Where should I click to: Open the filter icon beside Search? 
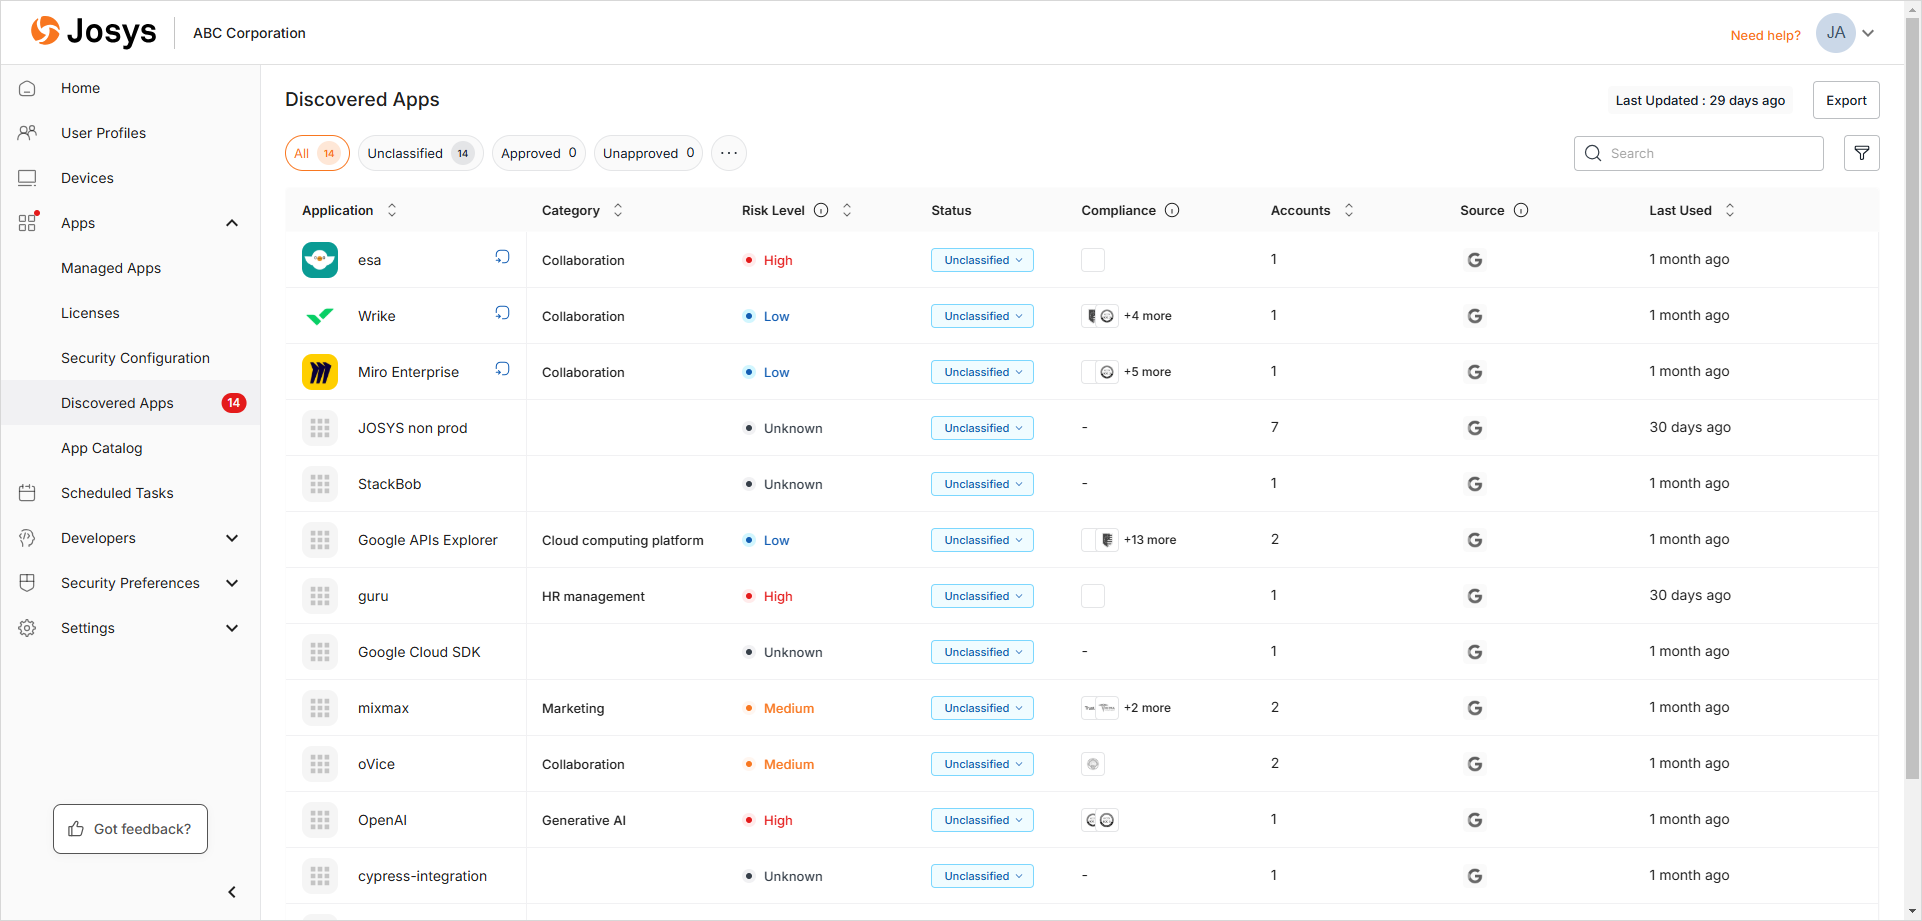coord(1862,153)
